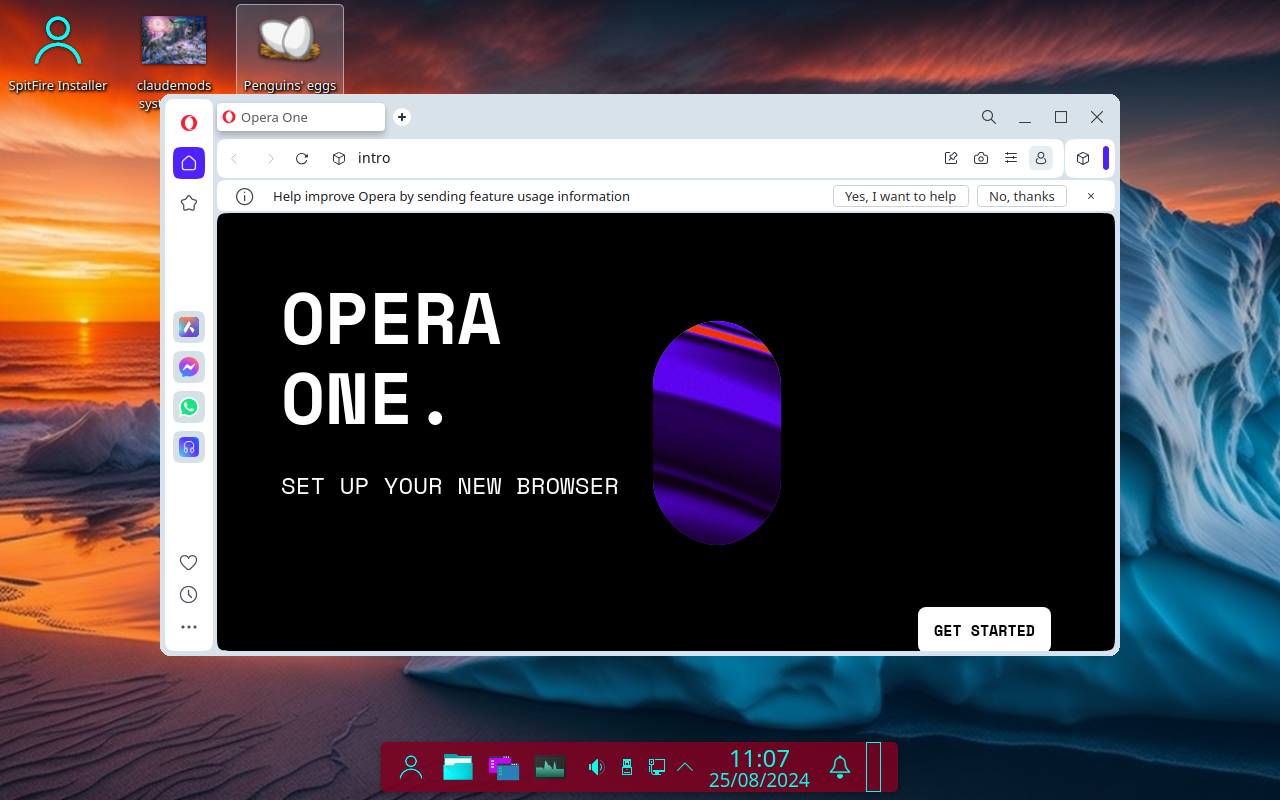Click the show desktop button at the taskbar end
This screenshot has width=1280, height=800.
(873, 767)
